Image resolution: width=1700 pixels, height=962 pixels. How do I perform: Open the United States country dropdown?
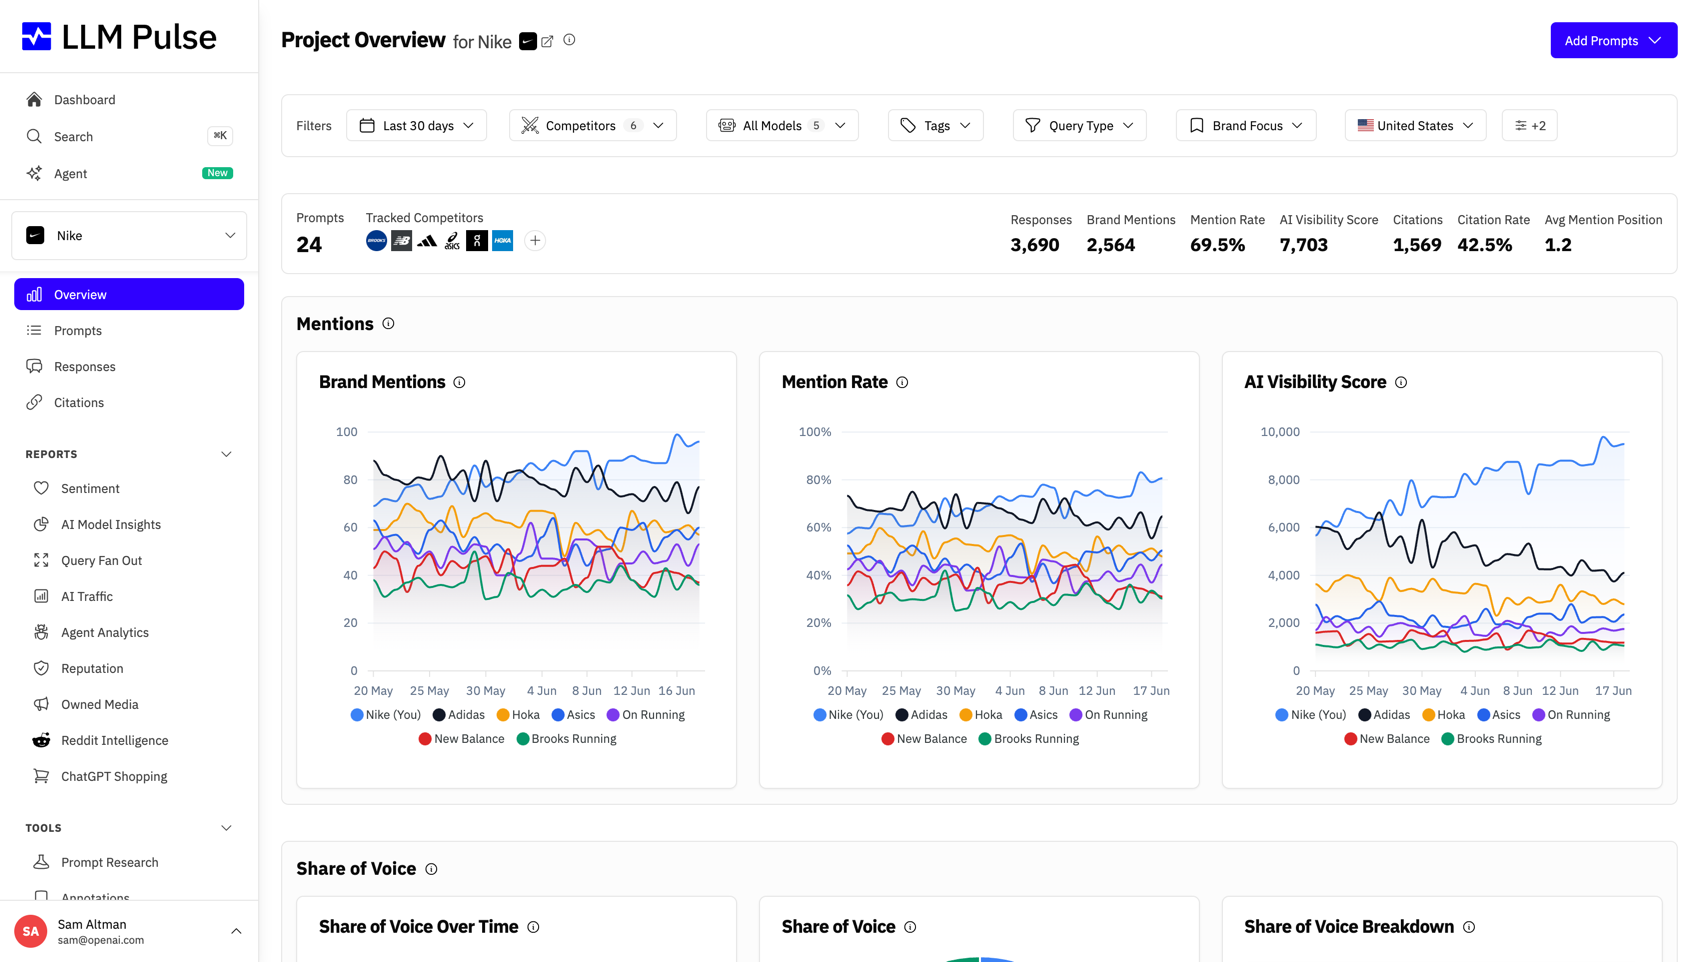(1415, 125)
